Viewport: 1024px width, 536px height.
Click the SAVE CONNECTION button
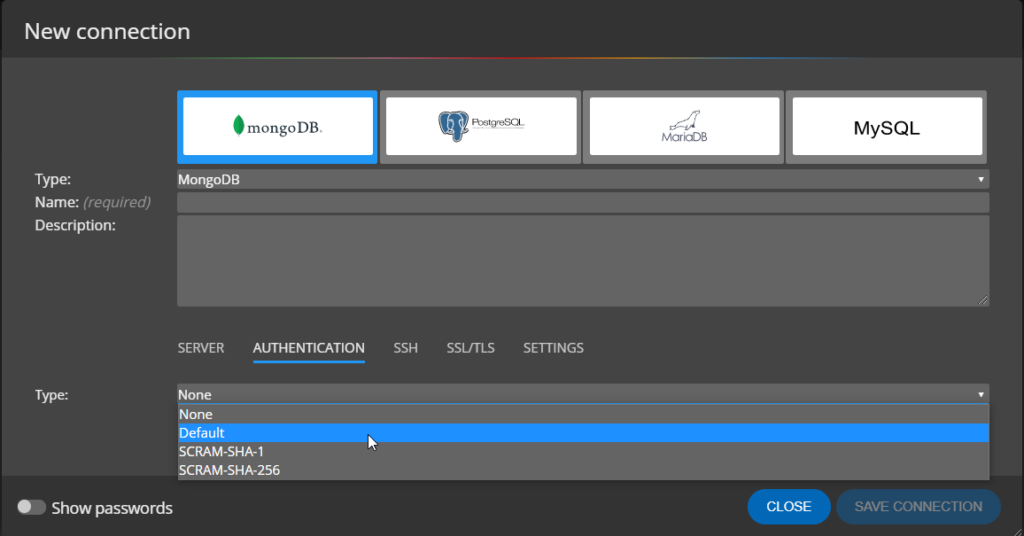918,507
